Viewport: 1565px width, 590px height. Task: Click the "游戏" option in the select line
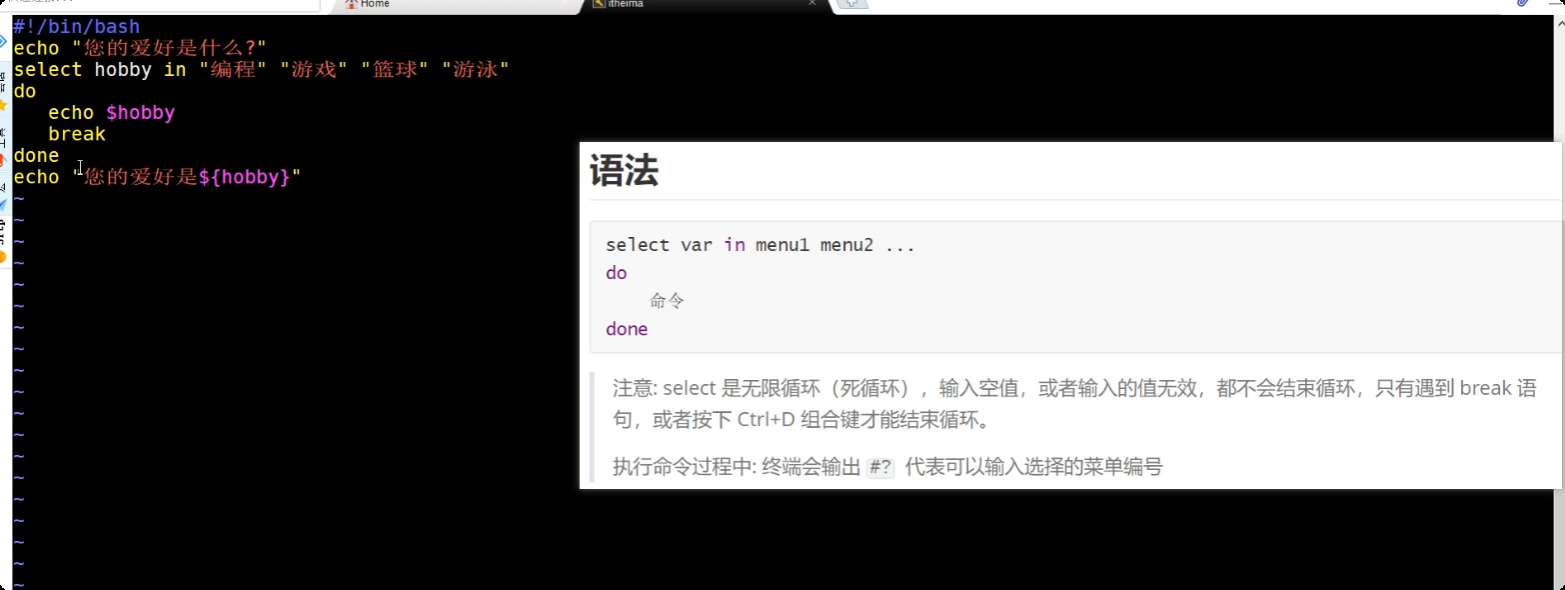[x=314, y=70]
